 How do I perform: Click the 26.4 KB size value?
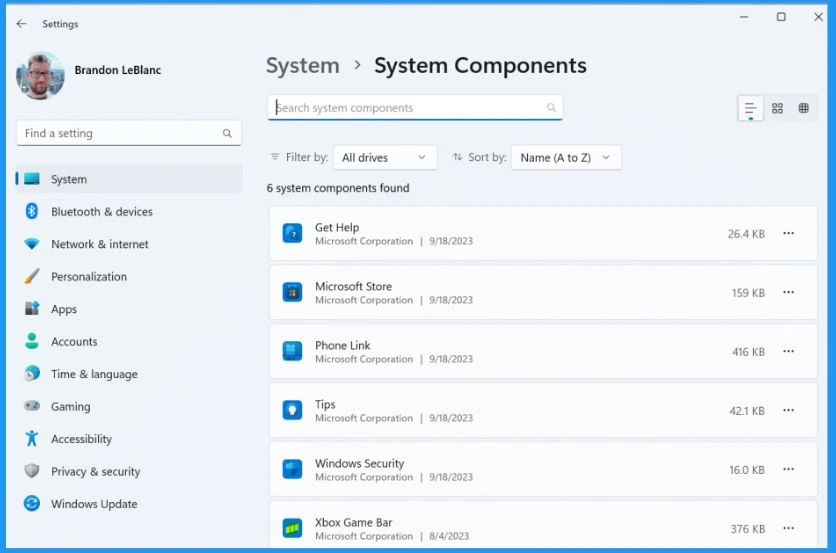pyautogui.click(x=746, y=234)
